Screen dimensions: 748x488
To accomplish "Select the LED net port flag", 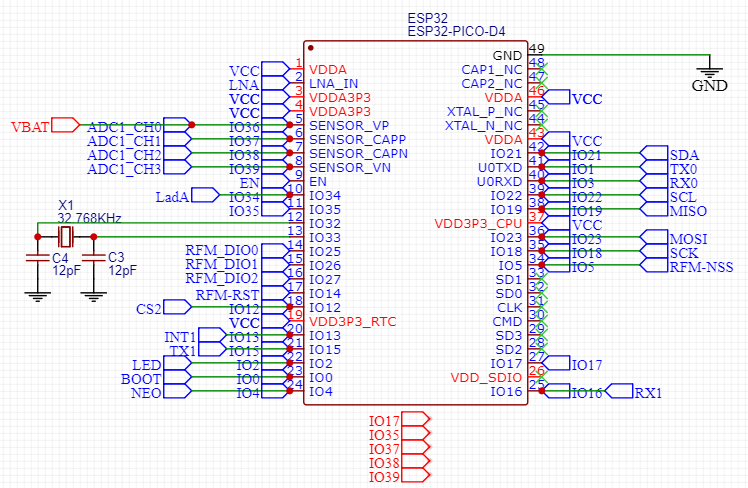I will [x=177, y=363].
